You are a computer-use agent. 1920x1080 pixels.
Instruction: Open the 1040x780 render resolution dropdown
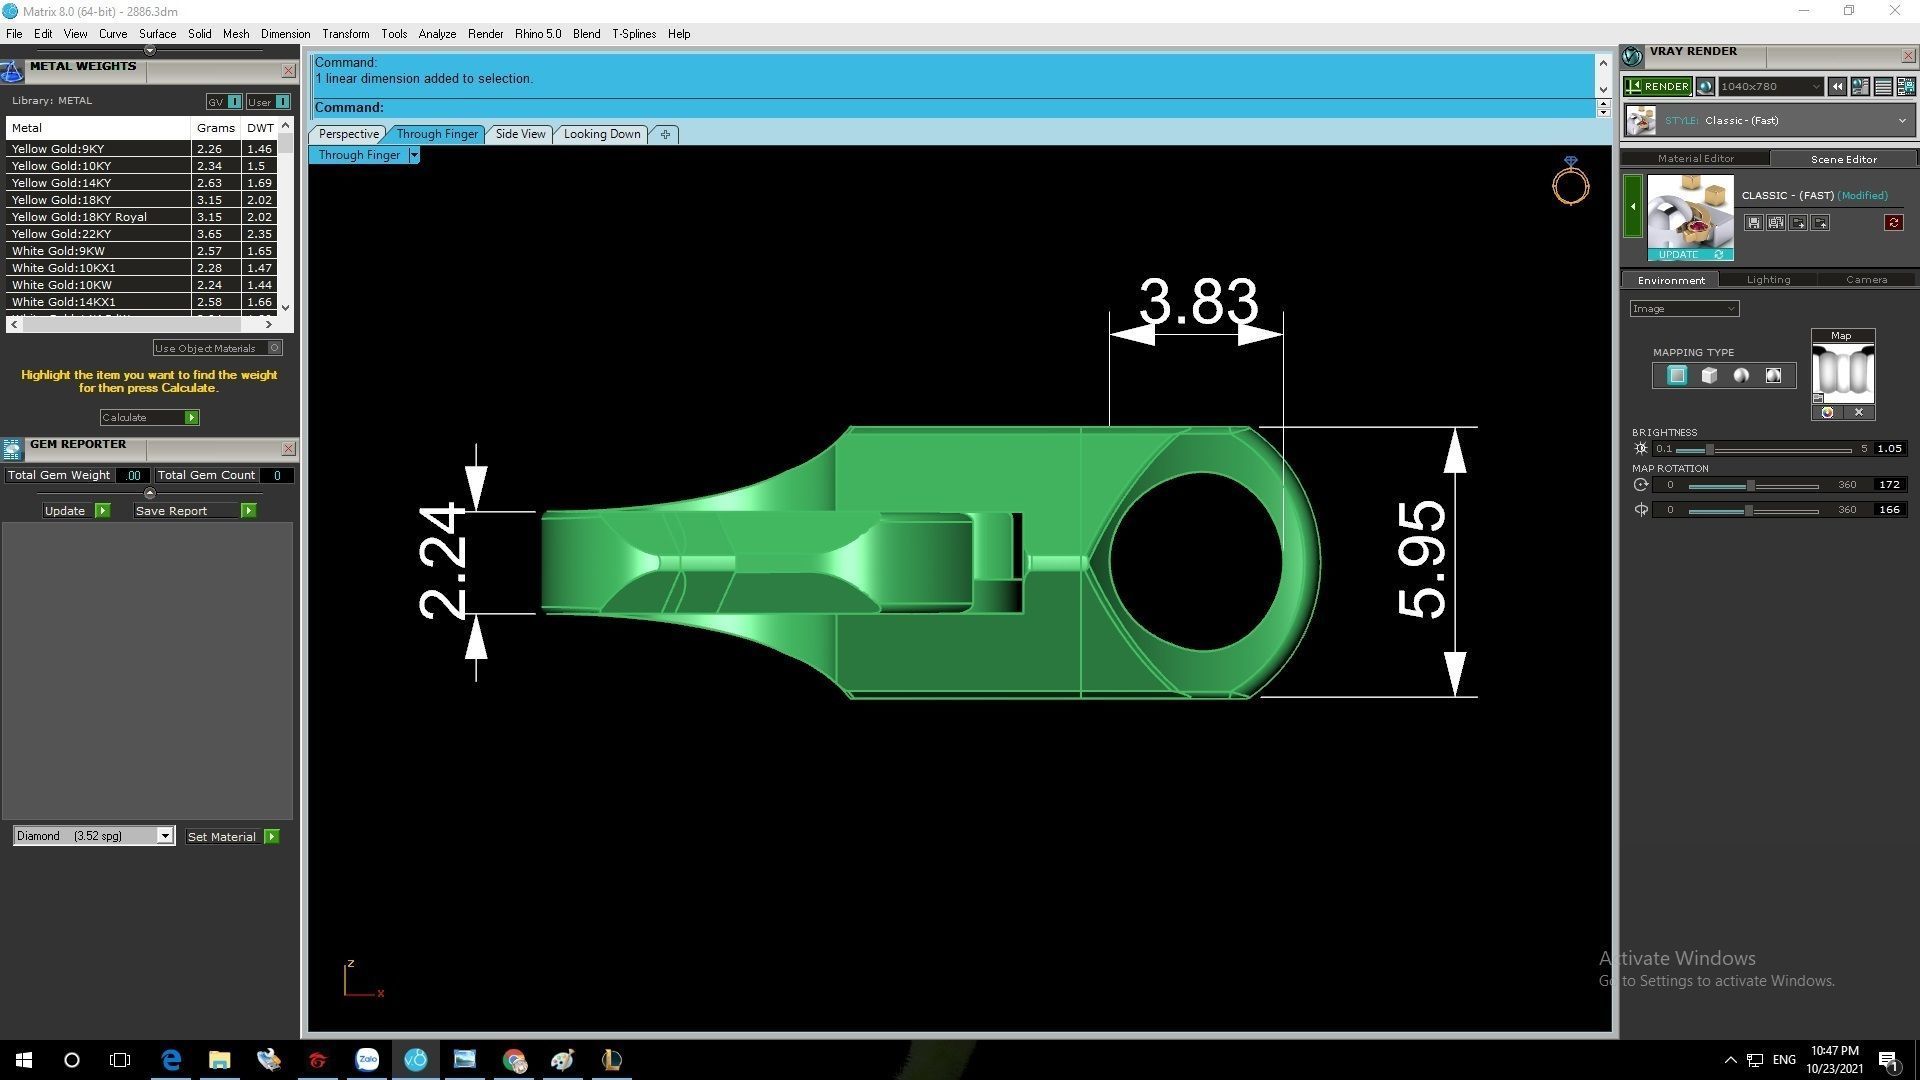pos(1770,87)
